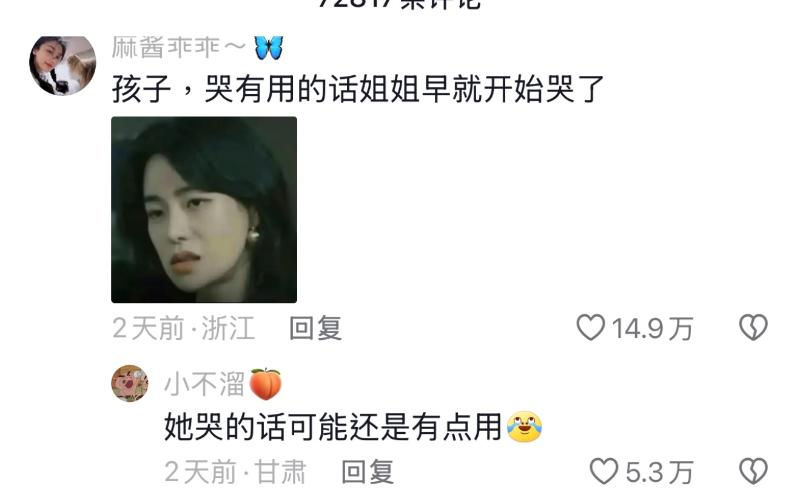Tap the blue butterfly emoji beside username
Image resolution: width=800 pixels, height=500 pixels.
(268, 48)
